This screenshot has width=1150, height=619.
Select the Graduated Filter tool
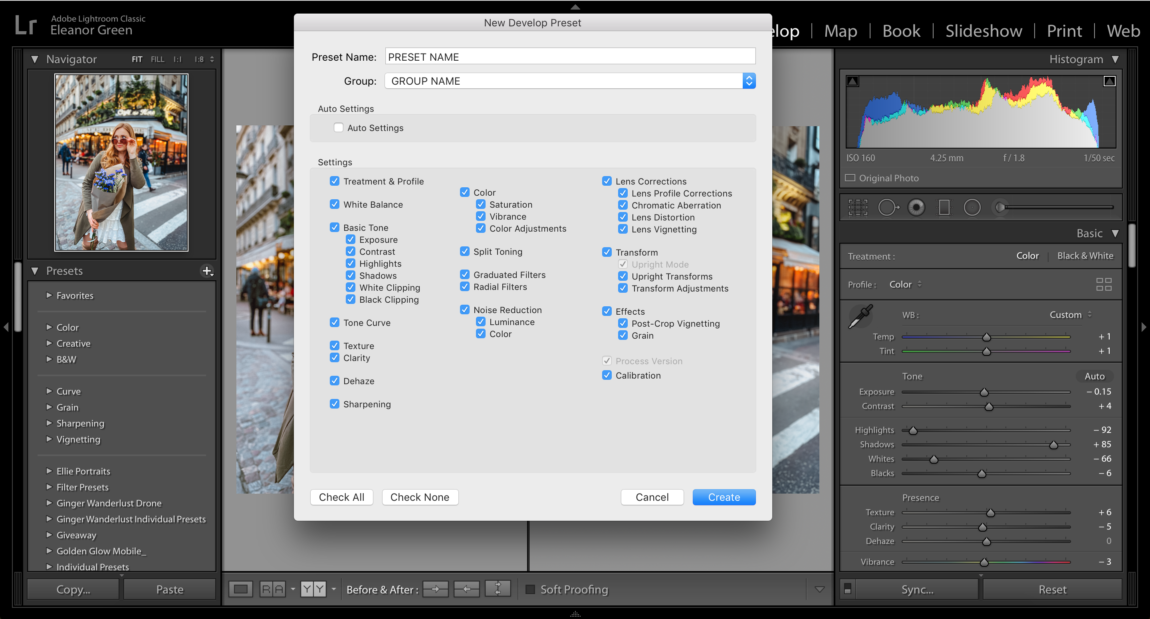943,207
